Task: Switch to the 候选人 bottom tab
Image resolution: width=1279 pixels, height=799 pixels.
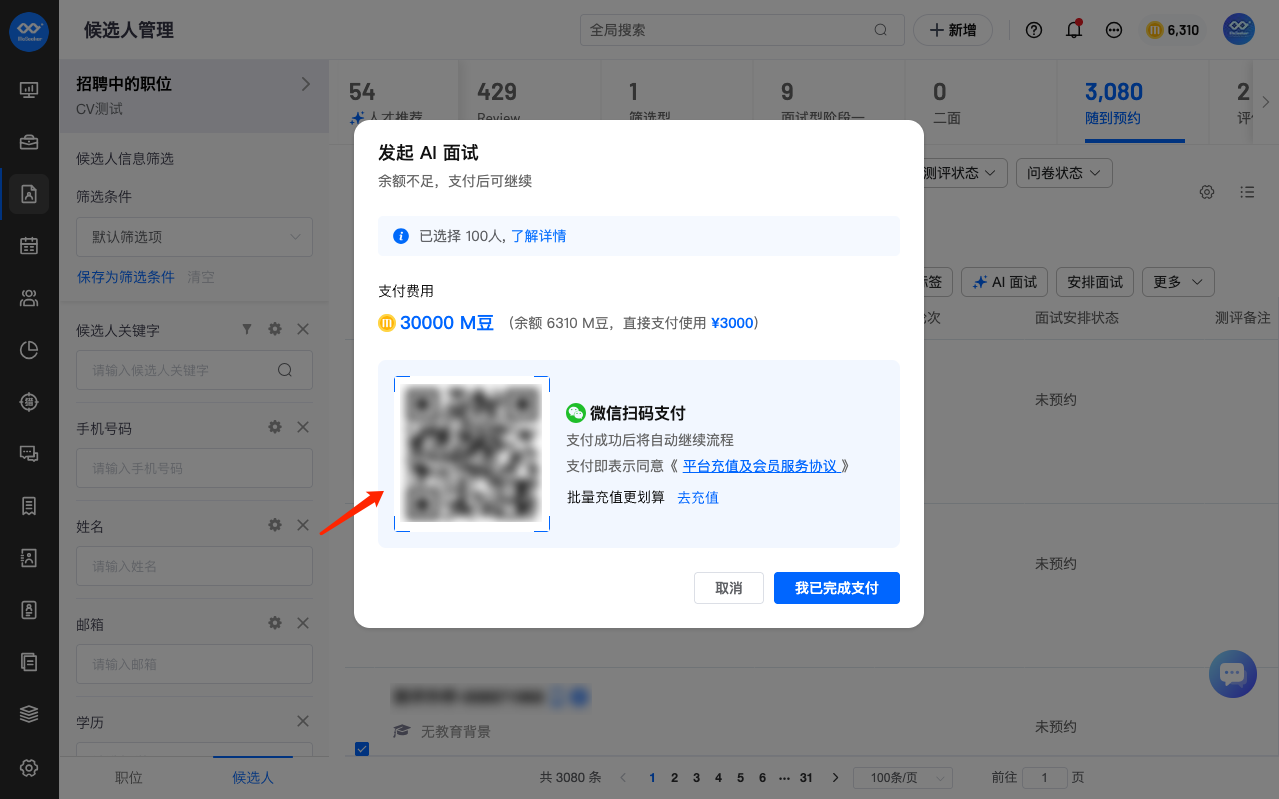Action: click(253, 777)
